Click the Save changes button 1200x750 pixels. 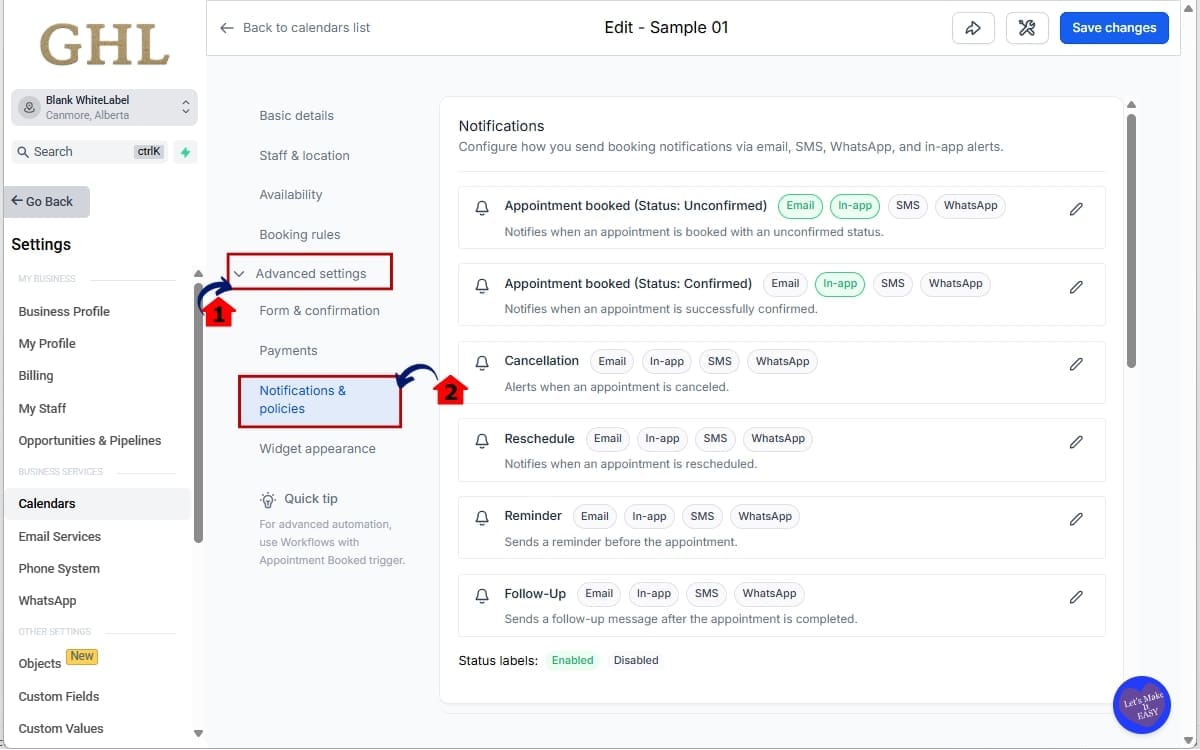[x=1113, y=28]
